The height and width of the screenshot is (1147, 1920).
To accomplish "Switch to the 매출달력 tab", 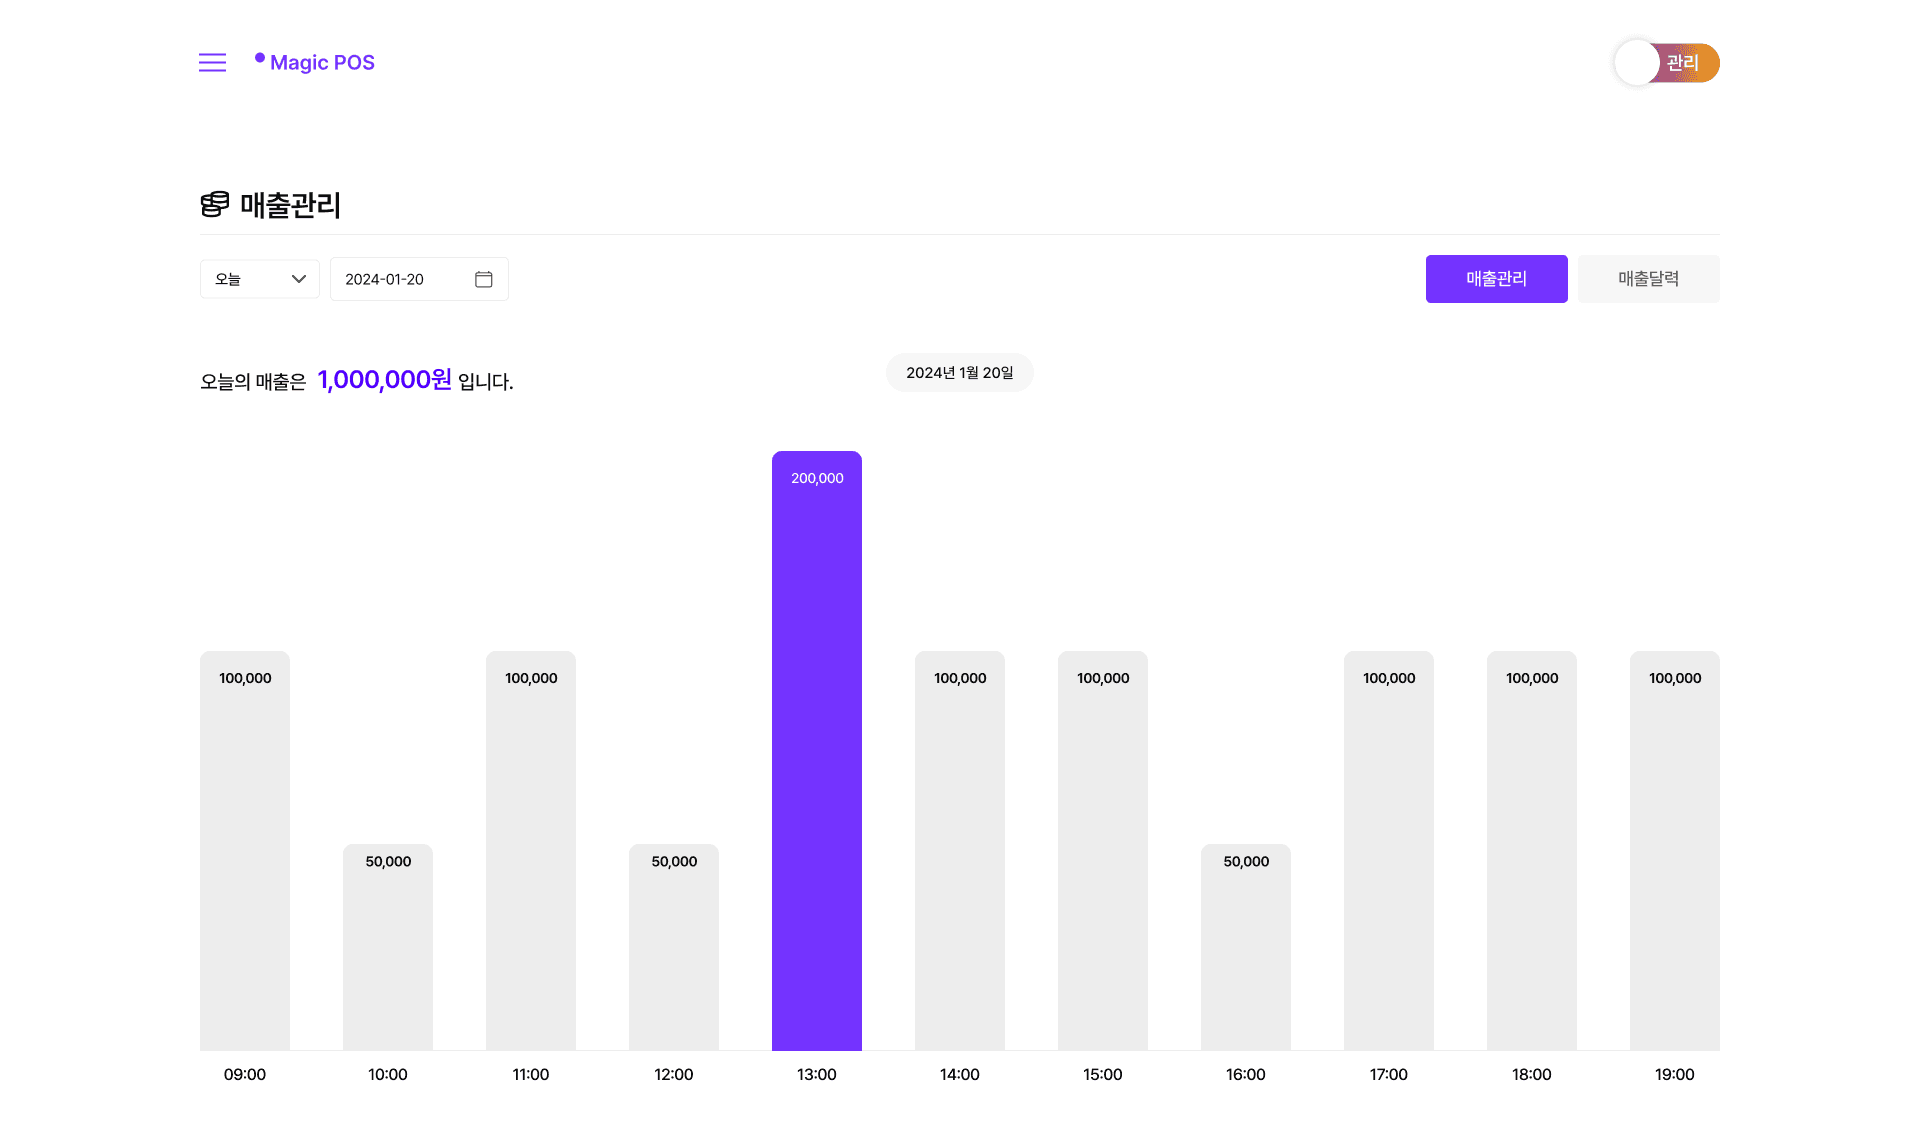I will pos(1649,279).
